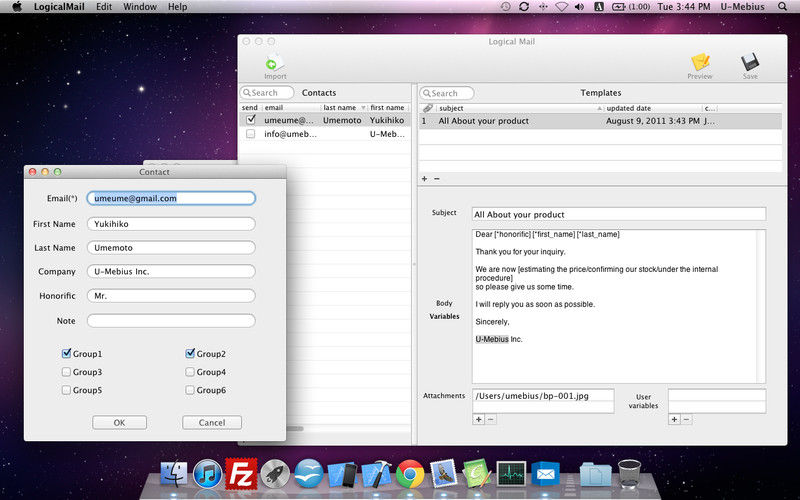Open the Trash in the dock
Viewport: 800px width, 500px height.
pyautogui.click(x=629, y=474)
